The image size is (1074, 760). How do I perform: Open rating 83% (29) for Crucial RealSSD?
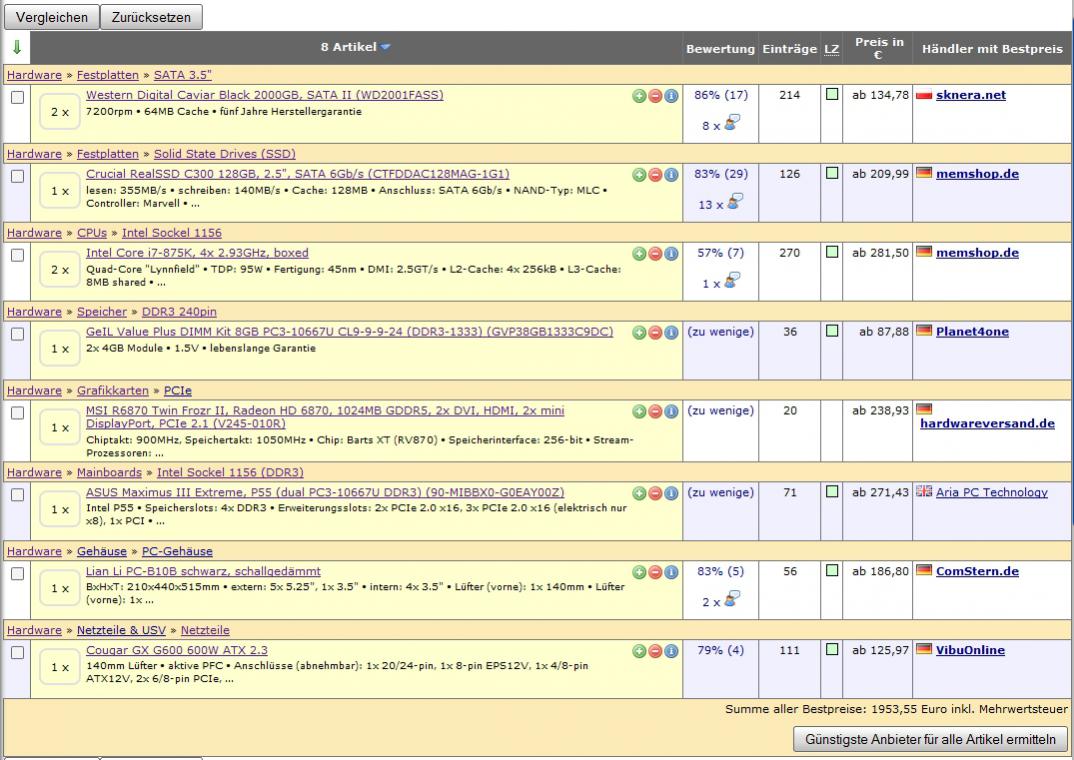[721, 174]
